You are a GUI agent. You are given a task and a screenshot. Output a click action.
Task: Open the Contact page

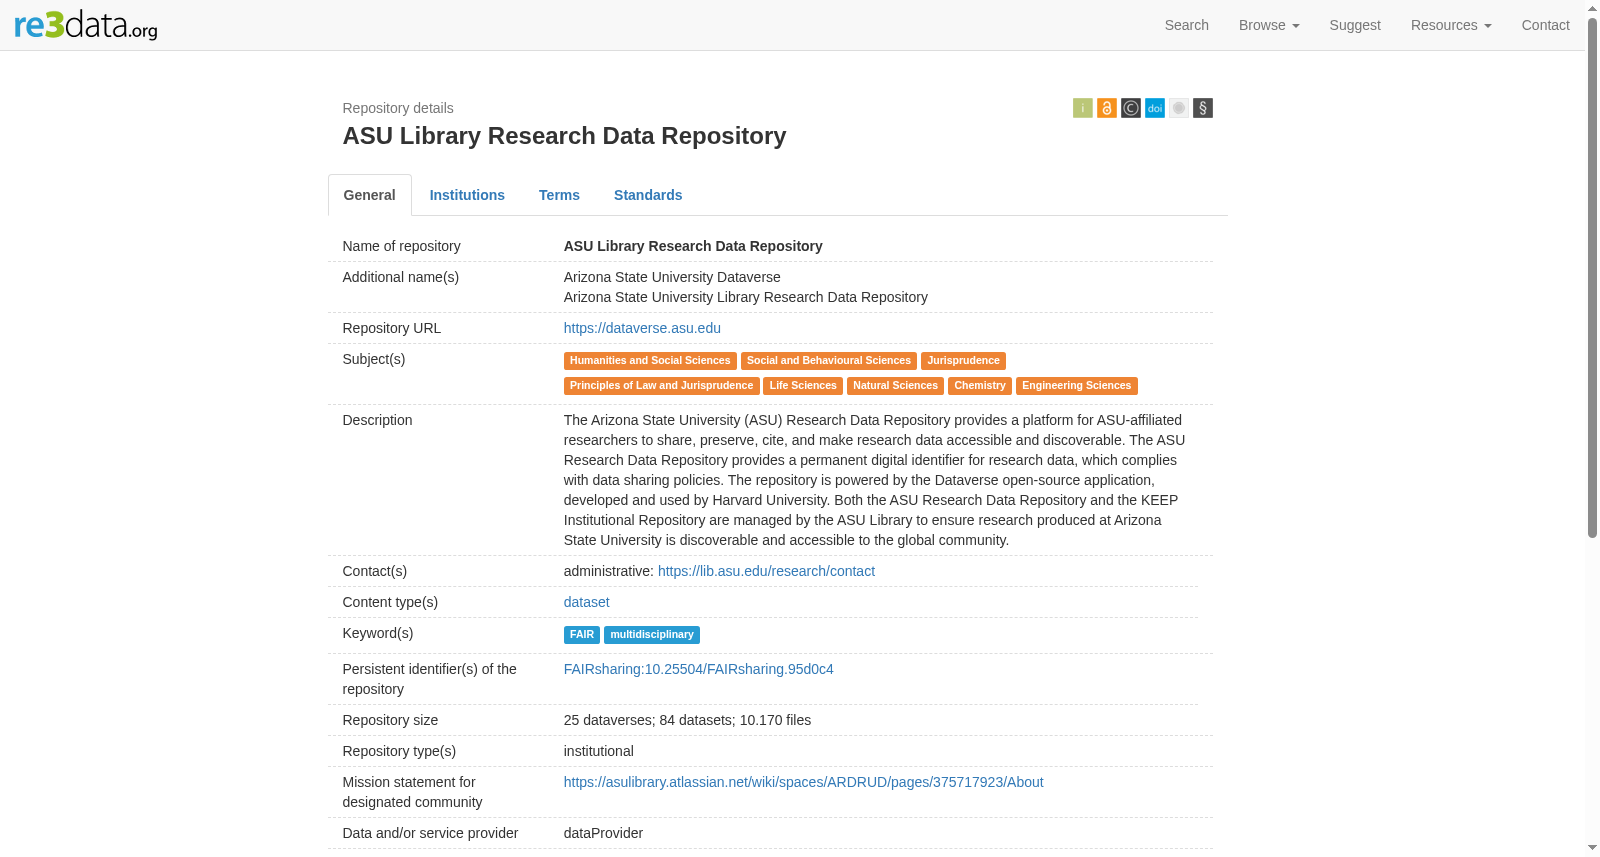[1545, 25]
